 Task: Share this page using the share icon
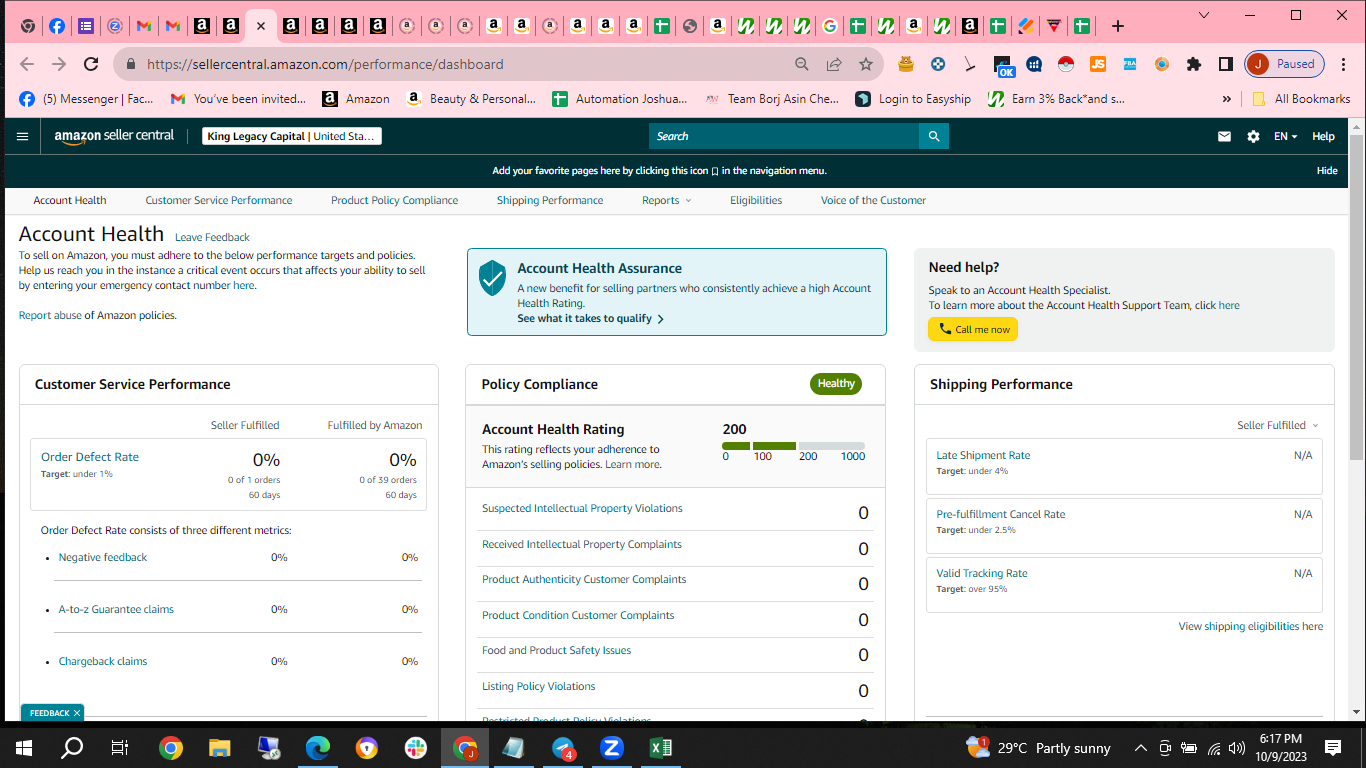(834, 64)
